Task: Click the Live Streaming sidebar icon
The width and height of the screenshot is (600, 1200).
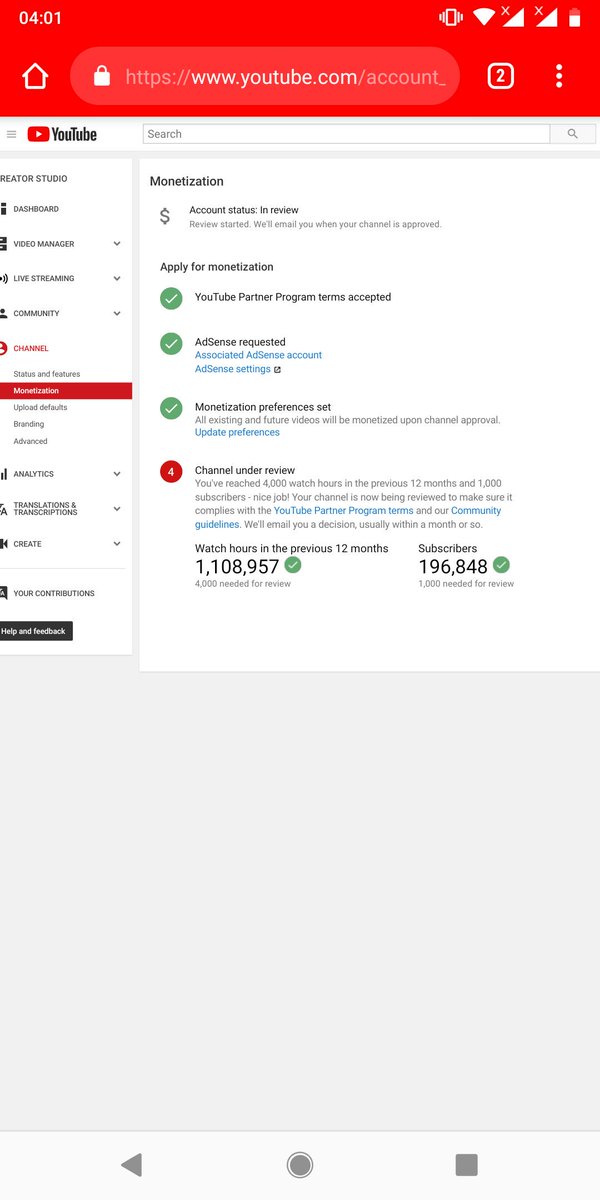Action: coord(3,279)
